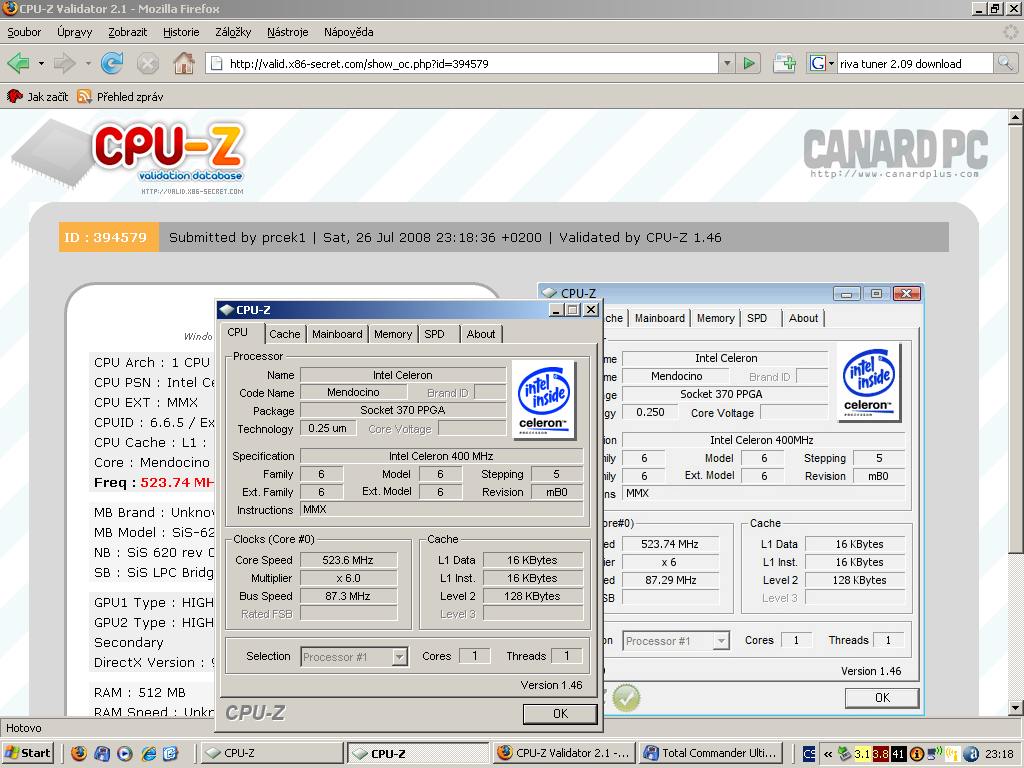This screenshot has width=1024, height=768.
Task: Click the Core Speed value 523.6 MHz
Action: (348, 560)
